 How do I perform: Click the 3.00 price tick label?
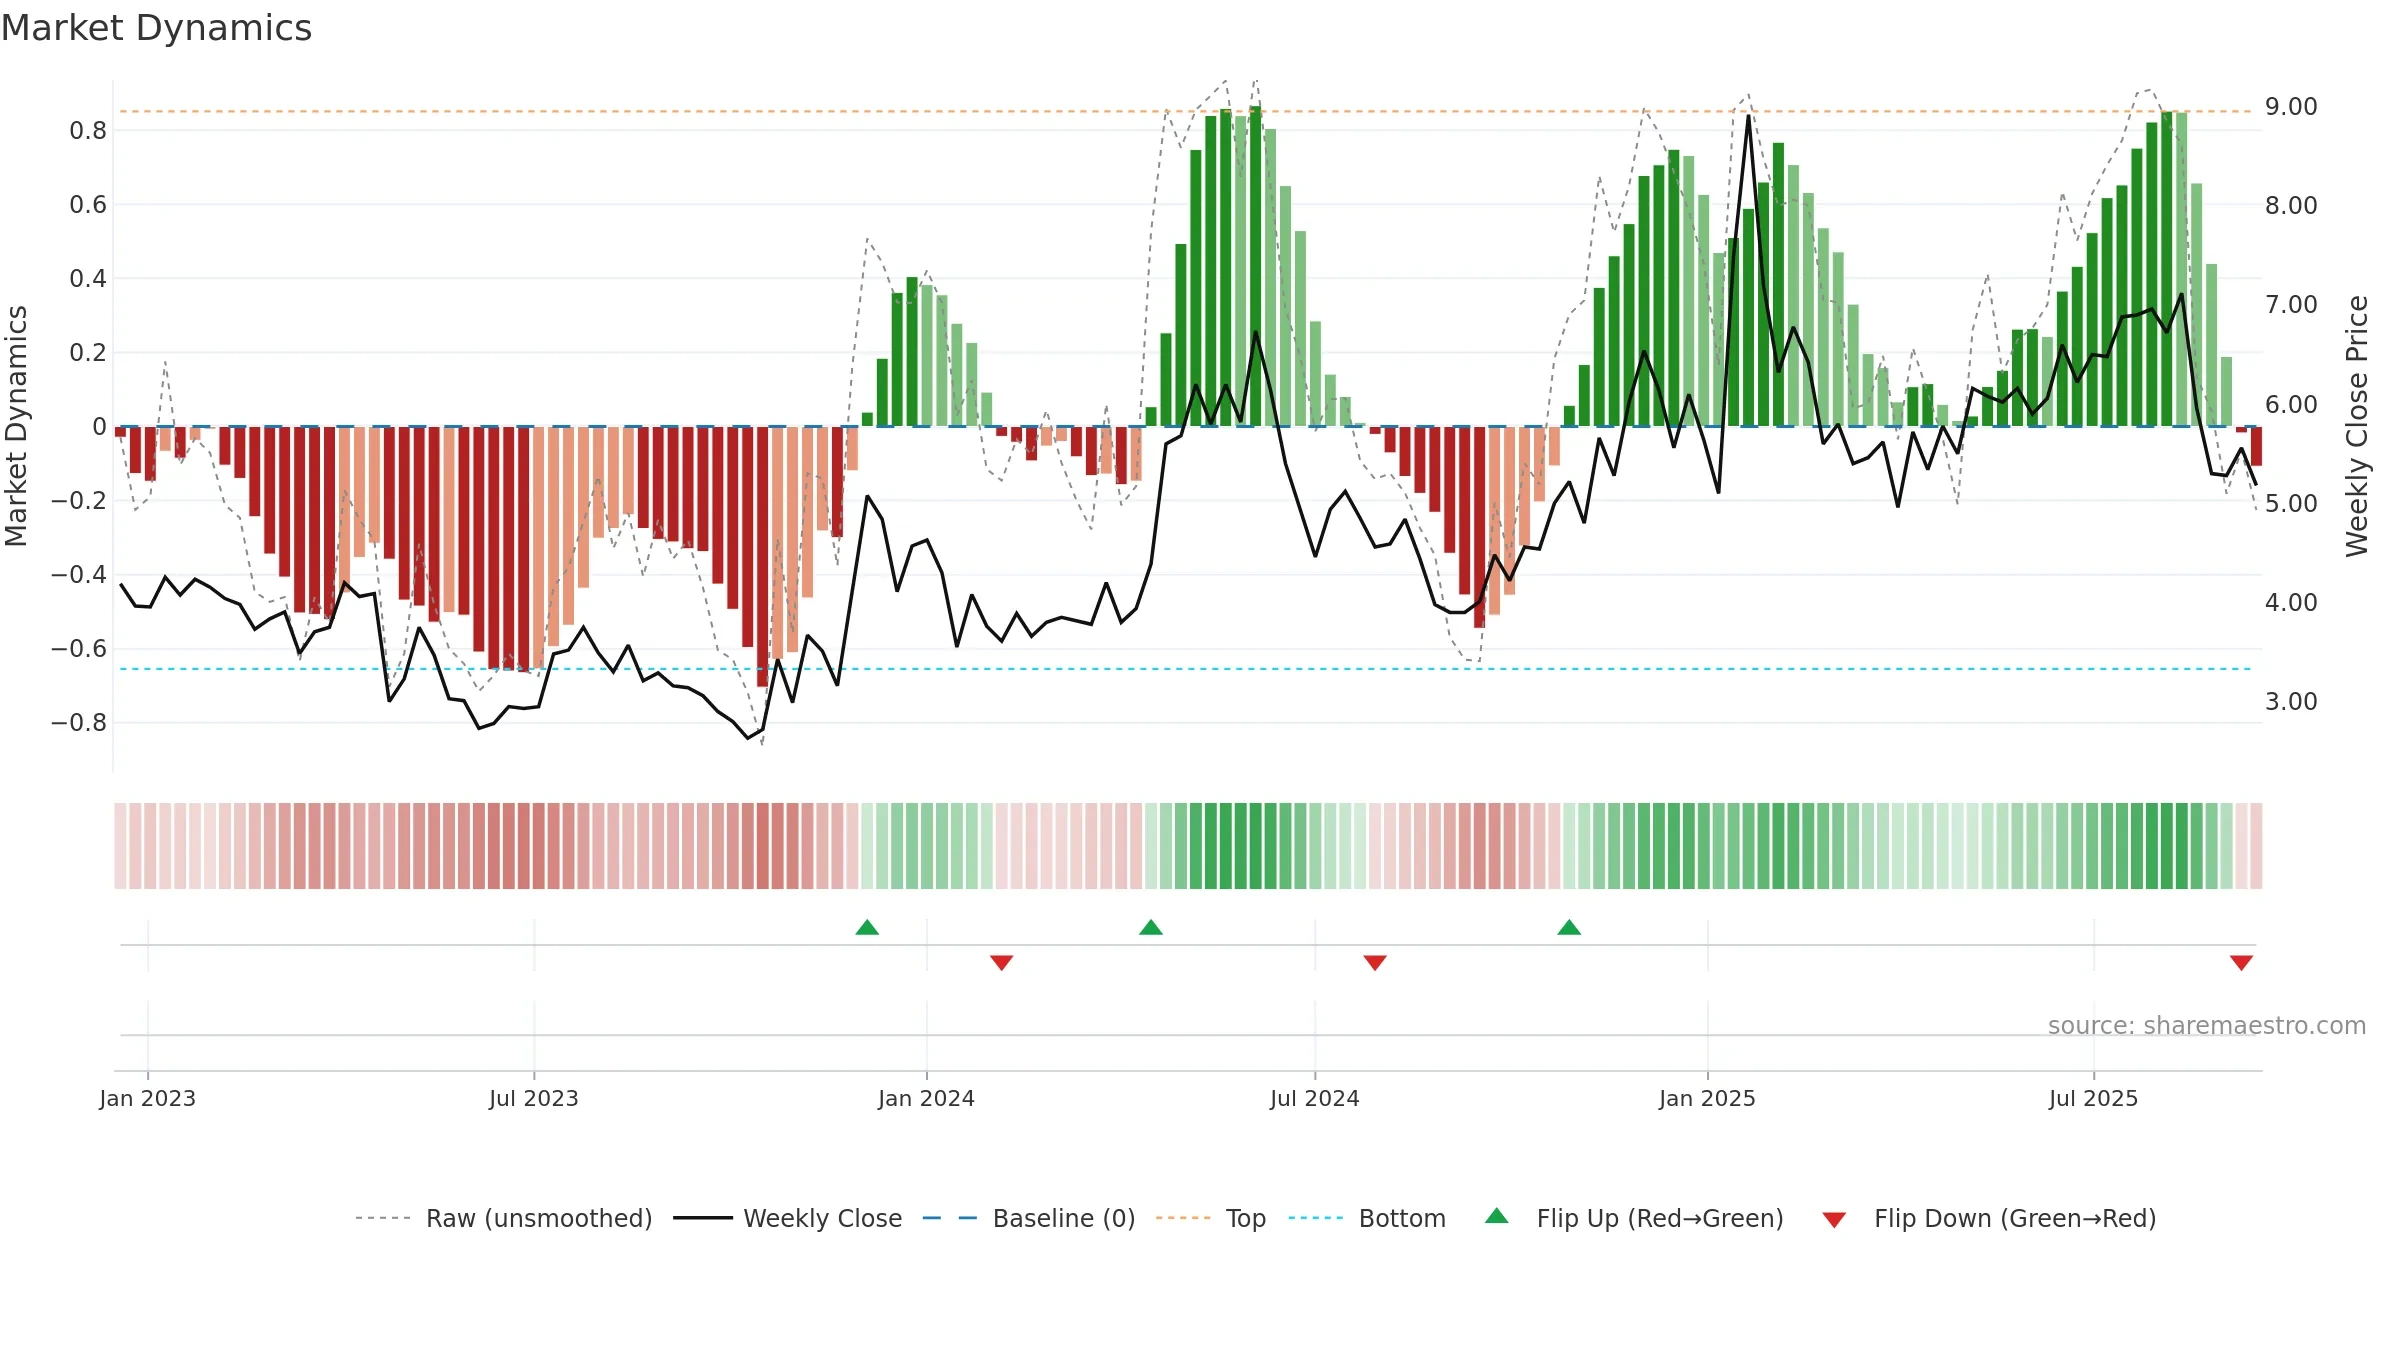pyautogui.click(x=2292, y=702)
